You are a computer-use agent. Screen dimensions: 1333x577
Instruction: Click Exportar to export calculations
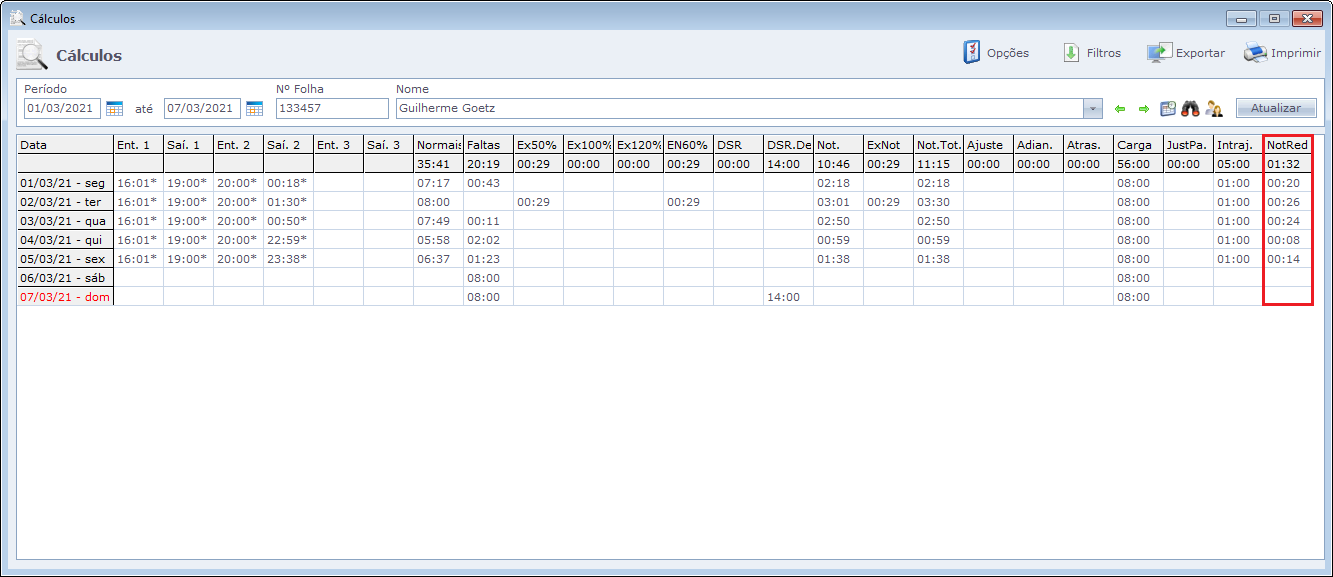pyautogui.click(x=1186, y=53)
